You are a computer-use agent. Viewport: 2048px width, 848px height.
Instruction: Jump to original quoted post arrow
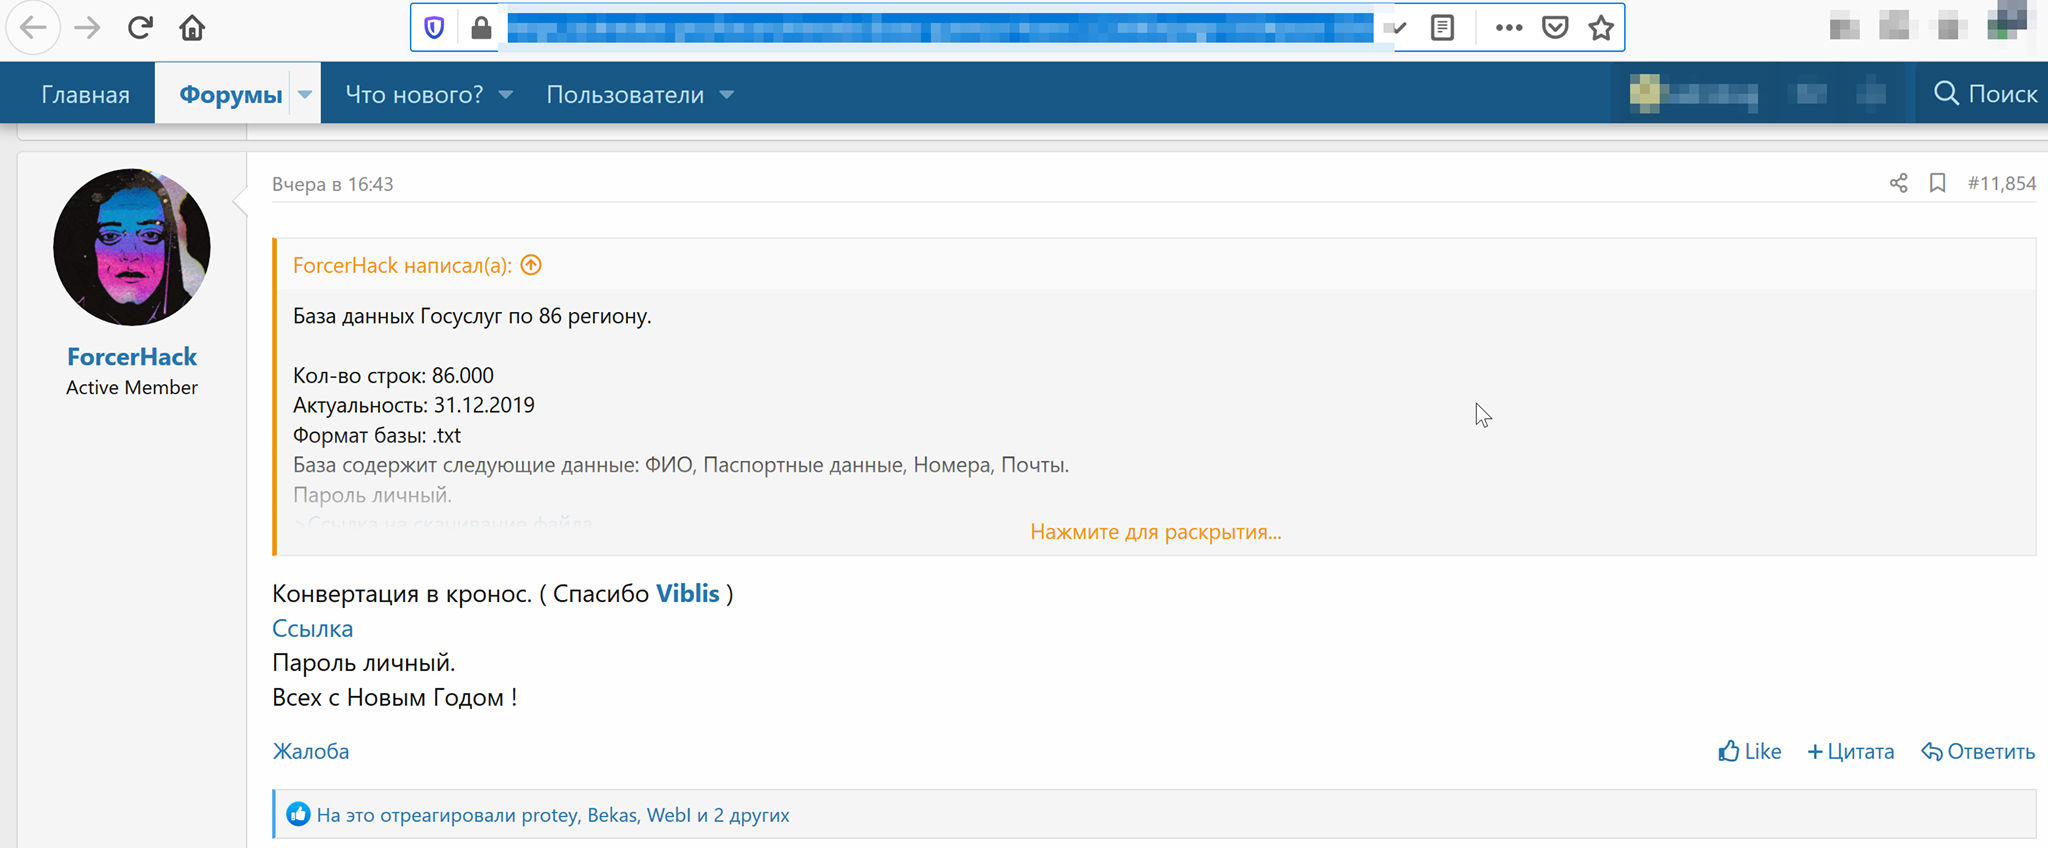tap(531, 265)
